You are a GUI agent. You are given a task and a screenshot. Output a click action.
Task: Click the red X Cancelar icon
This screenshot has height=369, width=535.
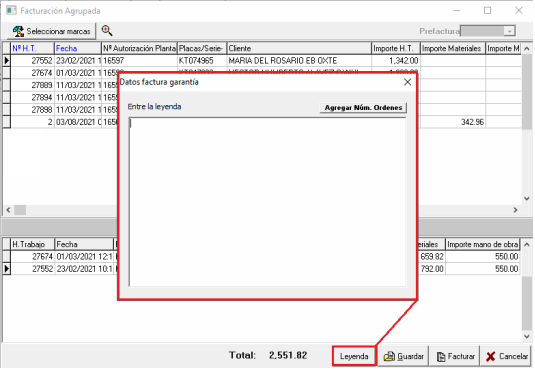[x=490, y=357]
